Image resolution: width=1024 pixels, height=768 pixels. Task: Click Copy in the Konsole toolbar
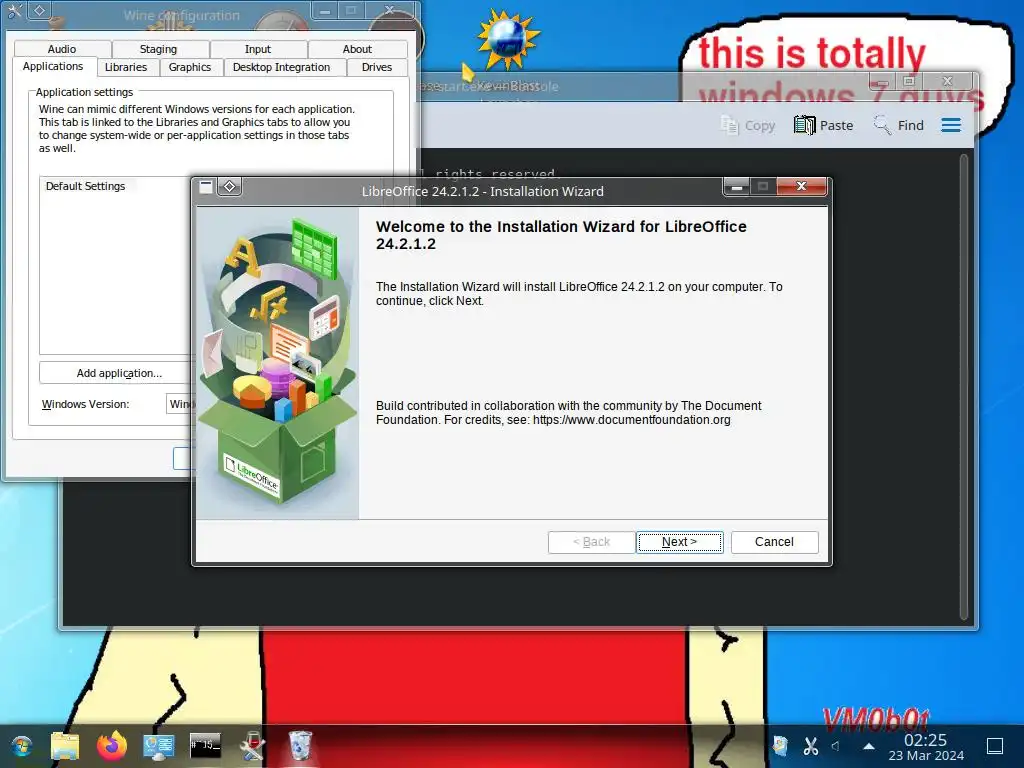[x=748, y=125]
